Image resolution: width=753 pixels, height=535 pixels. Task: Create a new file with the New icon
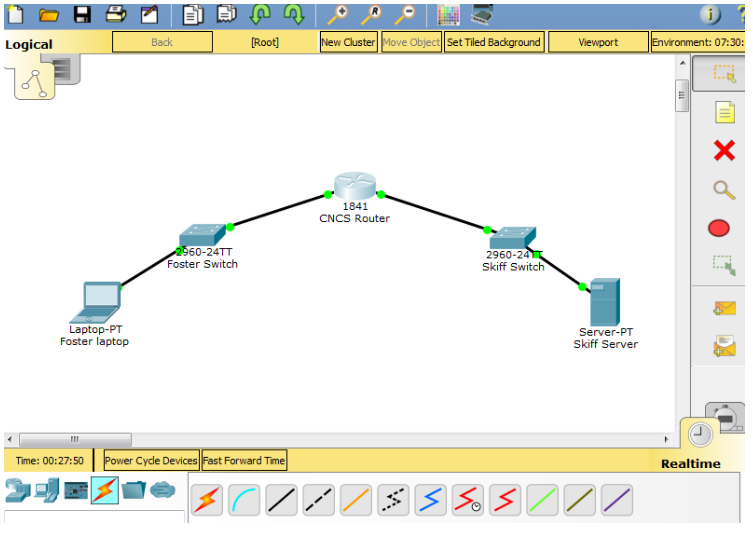click(16, 14)
